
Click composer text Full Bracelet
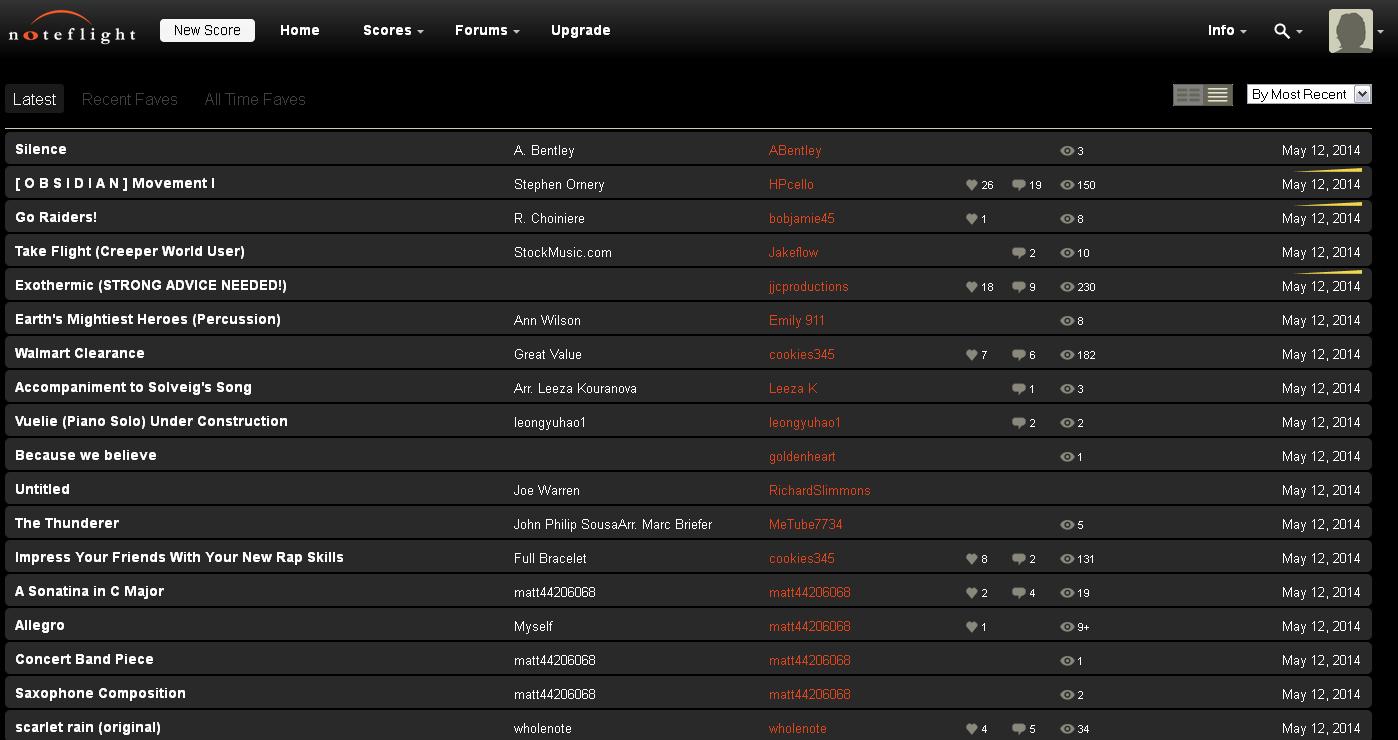(x=550, y=559)
